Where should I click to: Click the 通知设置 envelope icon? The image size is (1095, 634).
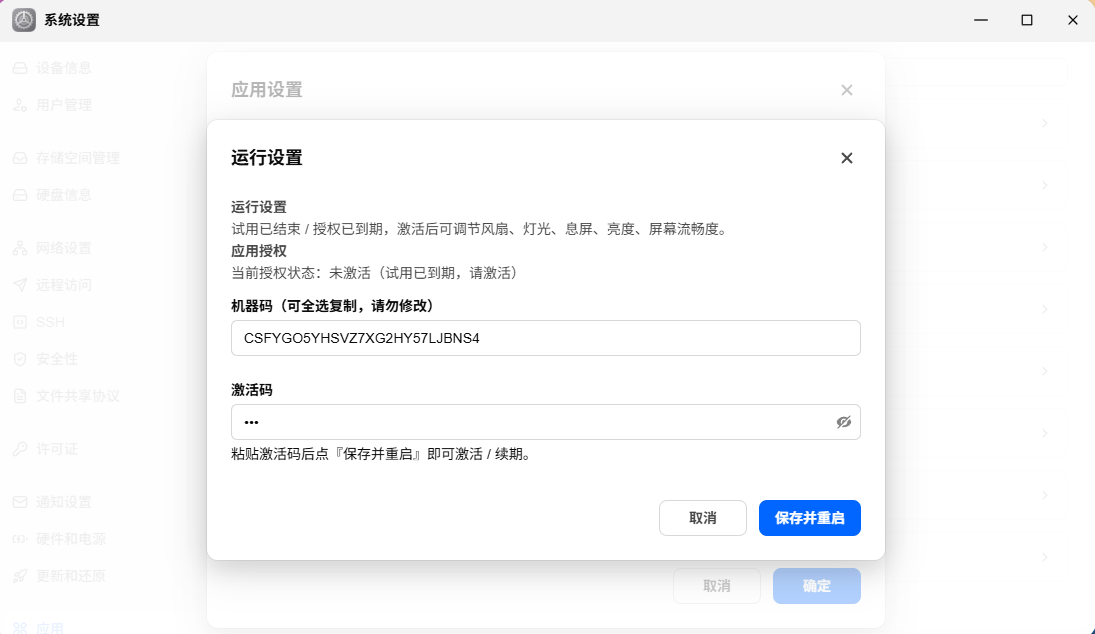pyautogui.click(x=20, y=502)
